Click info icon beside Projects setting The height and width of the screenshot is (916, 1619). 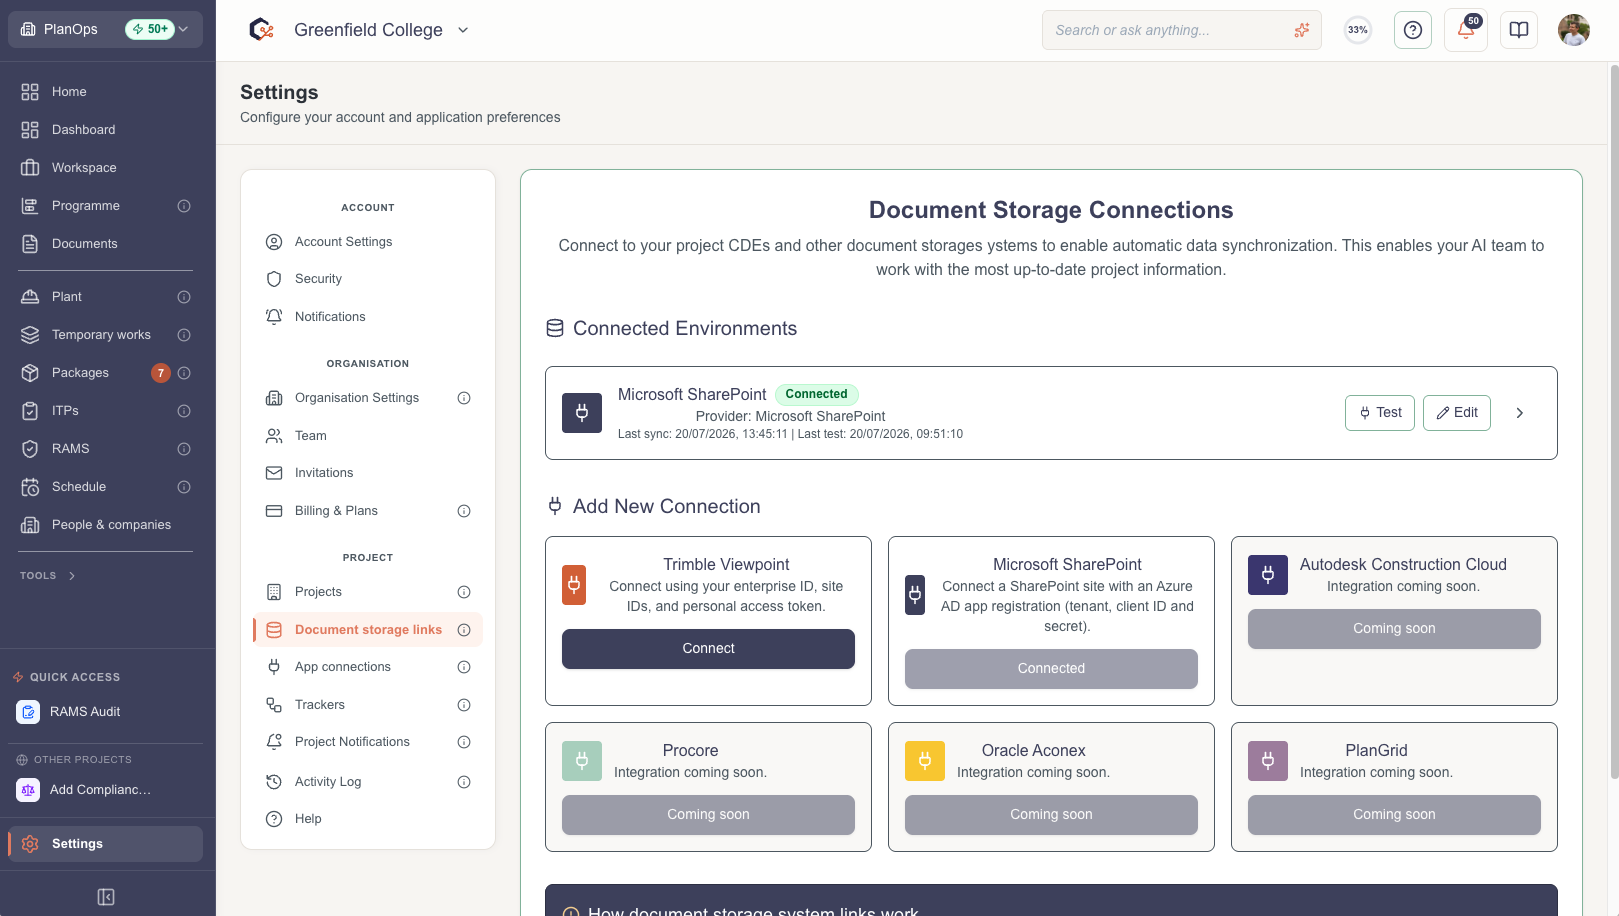click(x=464, y=592)
